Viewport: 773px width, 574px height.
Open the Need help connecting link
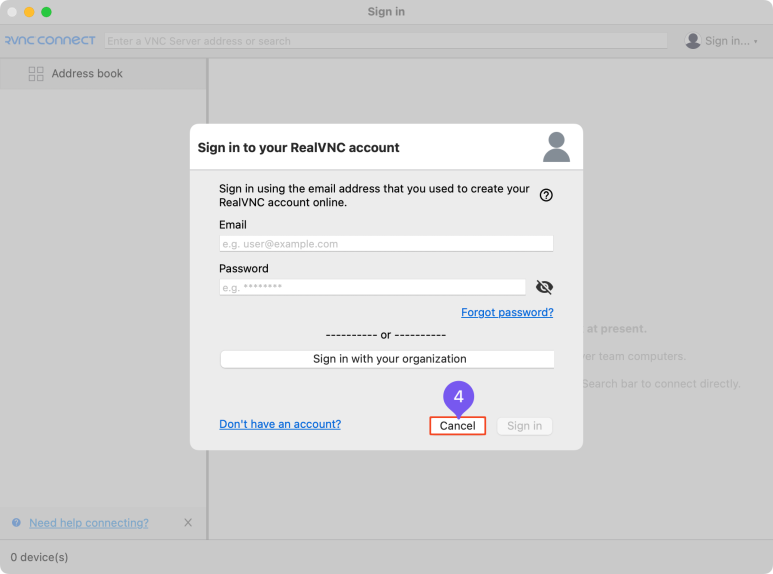[x=89, y=523]
